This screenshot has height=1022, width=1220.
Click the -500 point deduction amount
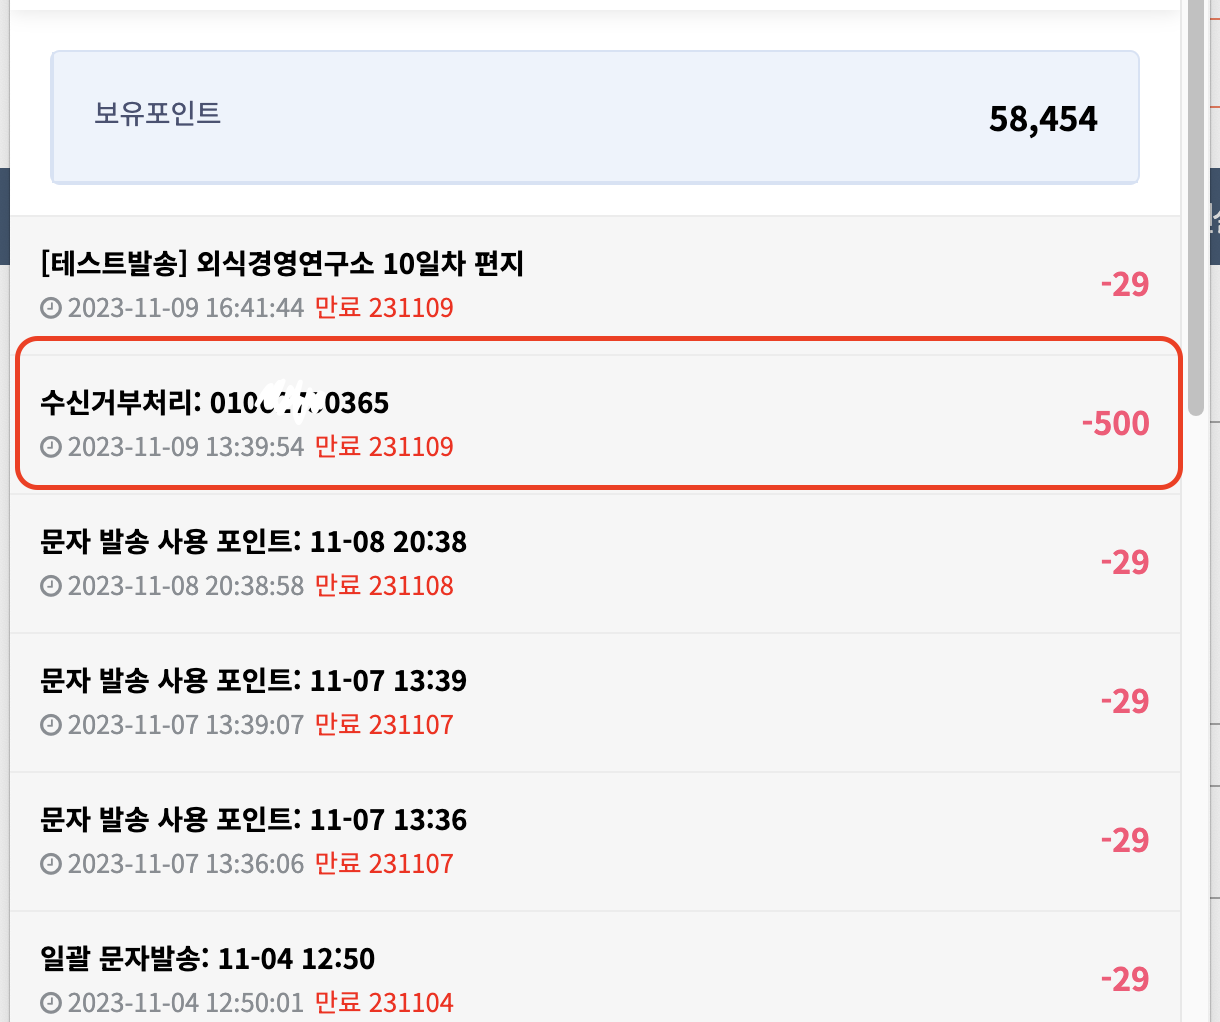1115,423
